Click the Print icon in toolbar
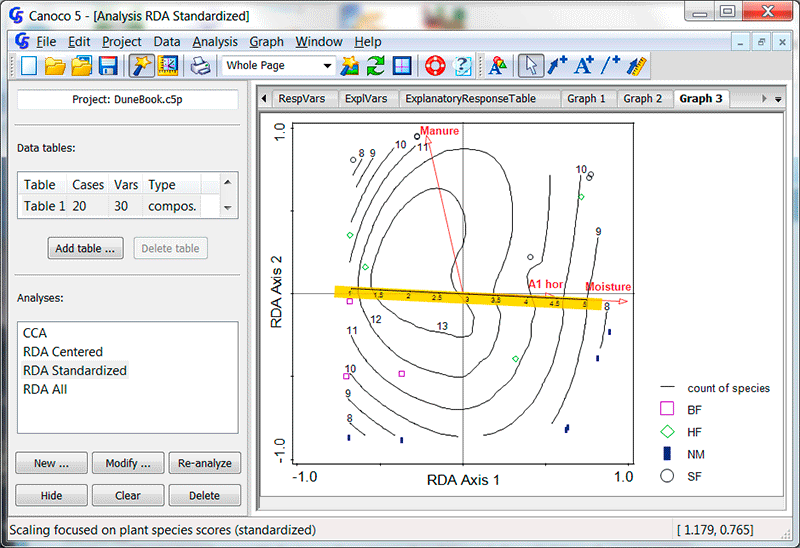800x548 pixels. 200,66
